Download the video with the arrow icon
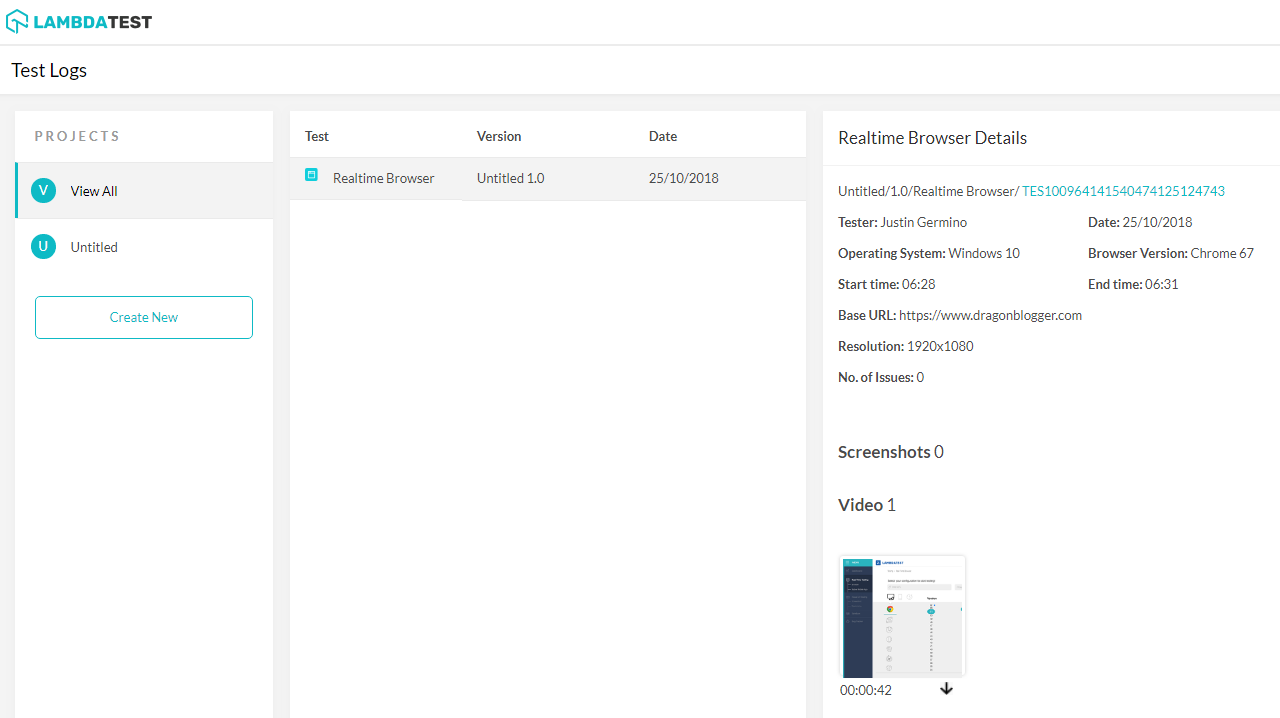 pos(946,689)
